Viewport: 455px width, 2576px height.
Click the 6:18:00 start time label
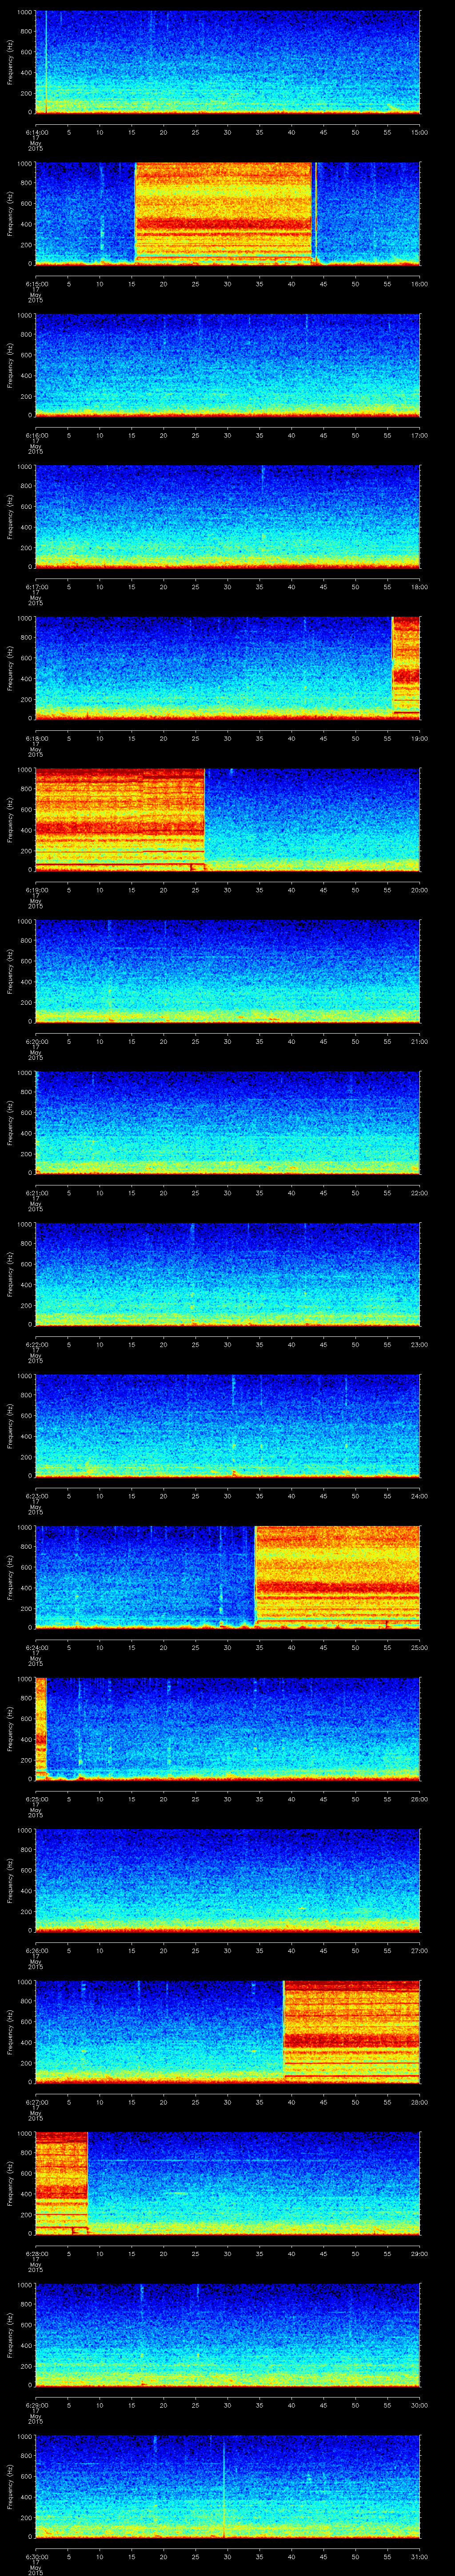36,738
